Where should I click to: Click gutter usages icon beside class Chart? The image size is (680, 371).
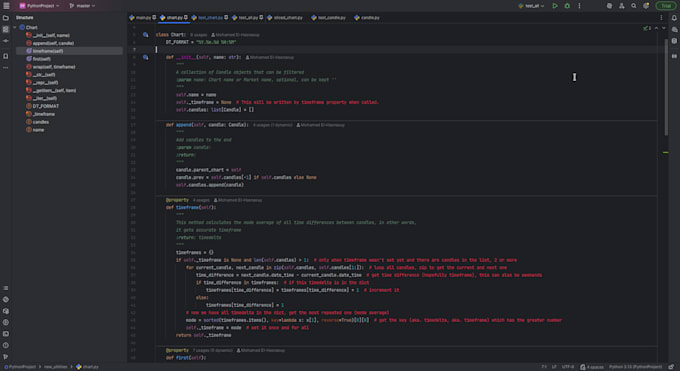[x=146, y=35]
